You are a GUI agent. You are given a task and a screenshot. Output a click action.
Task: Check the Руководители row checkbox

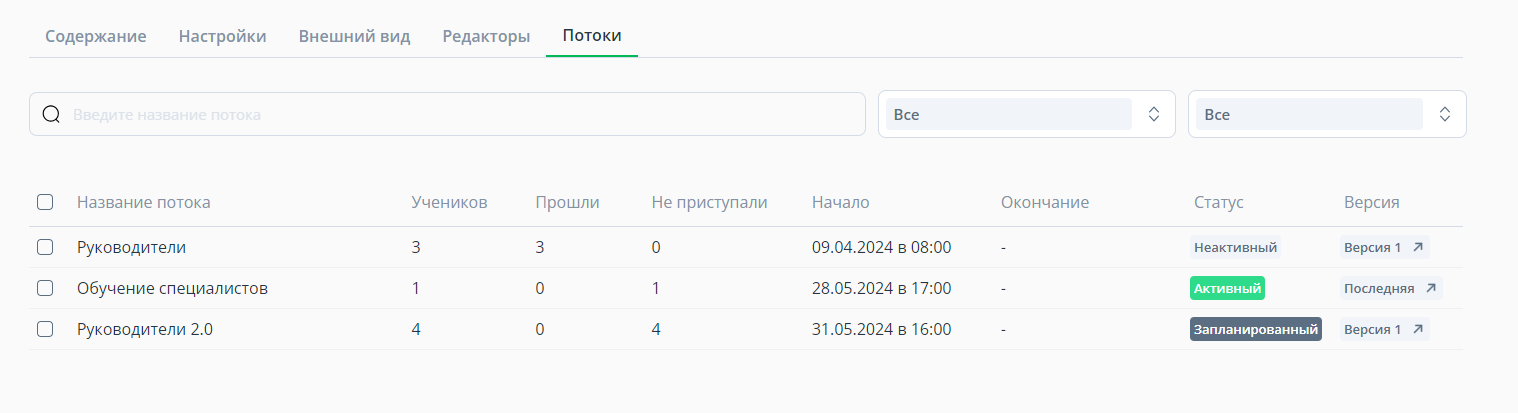coord(45,247)
